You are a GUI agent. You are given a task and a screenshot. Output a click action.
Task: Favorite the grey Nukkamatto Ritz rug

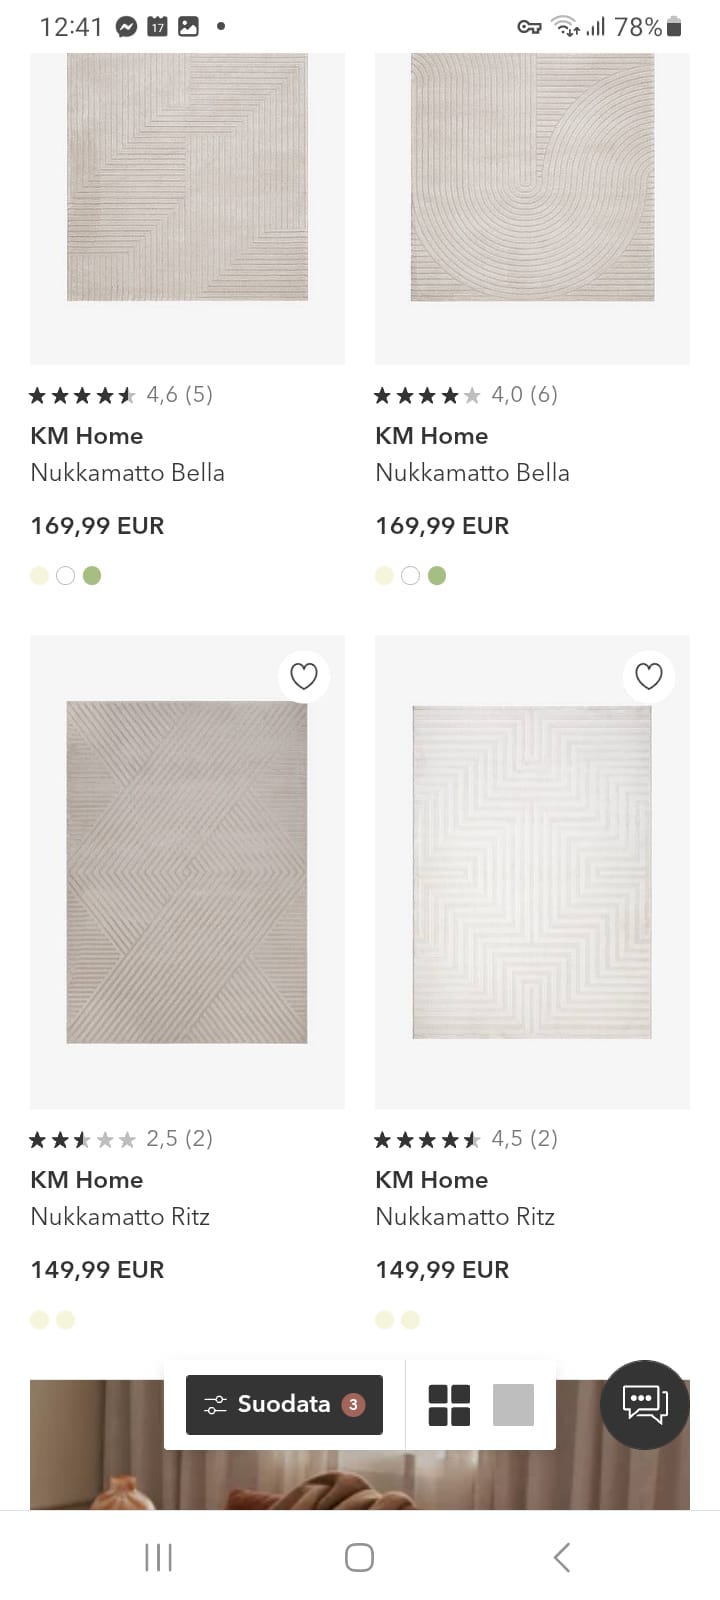(x=304, y=677)
